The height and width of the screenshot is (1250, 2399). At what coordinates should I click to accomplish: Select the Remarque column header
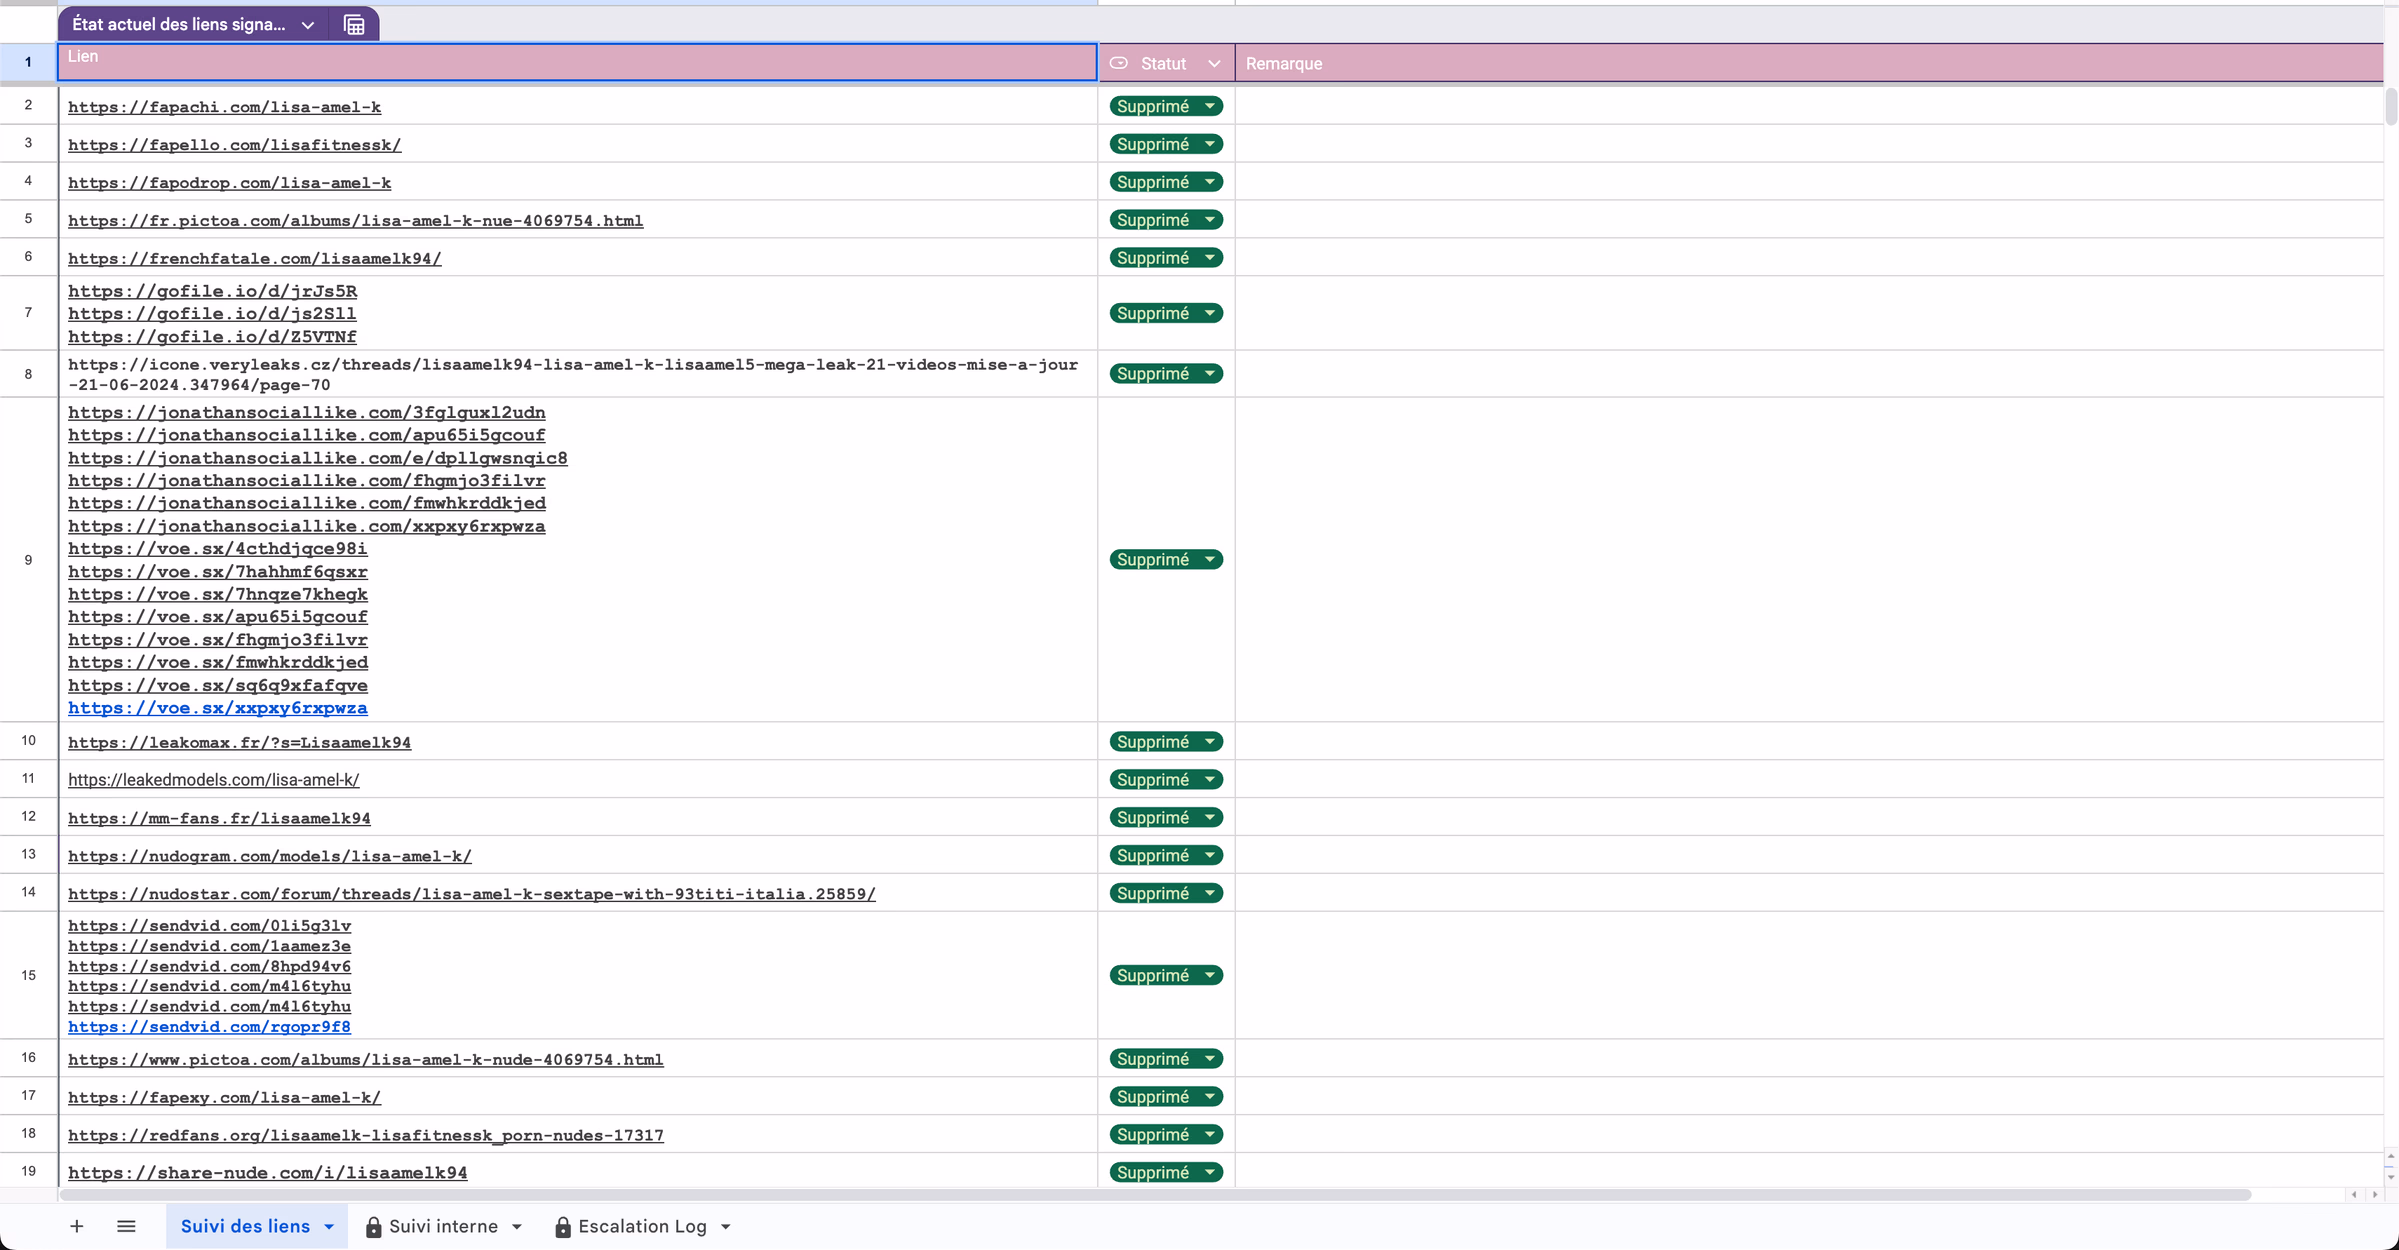1808,63
